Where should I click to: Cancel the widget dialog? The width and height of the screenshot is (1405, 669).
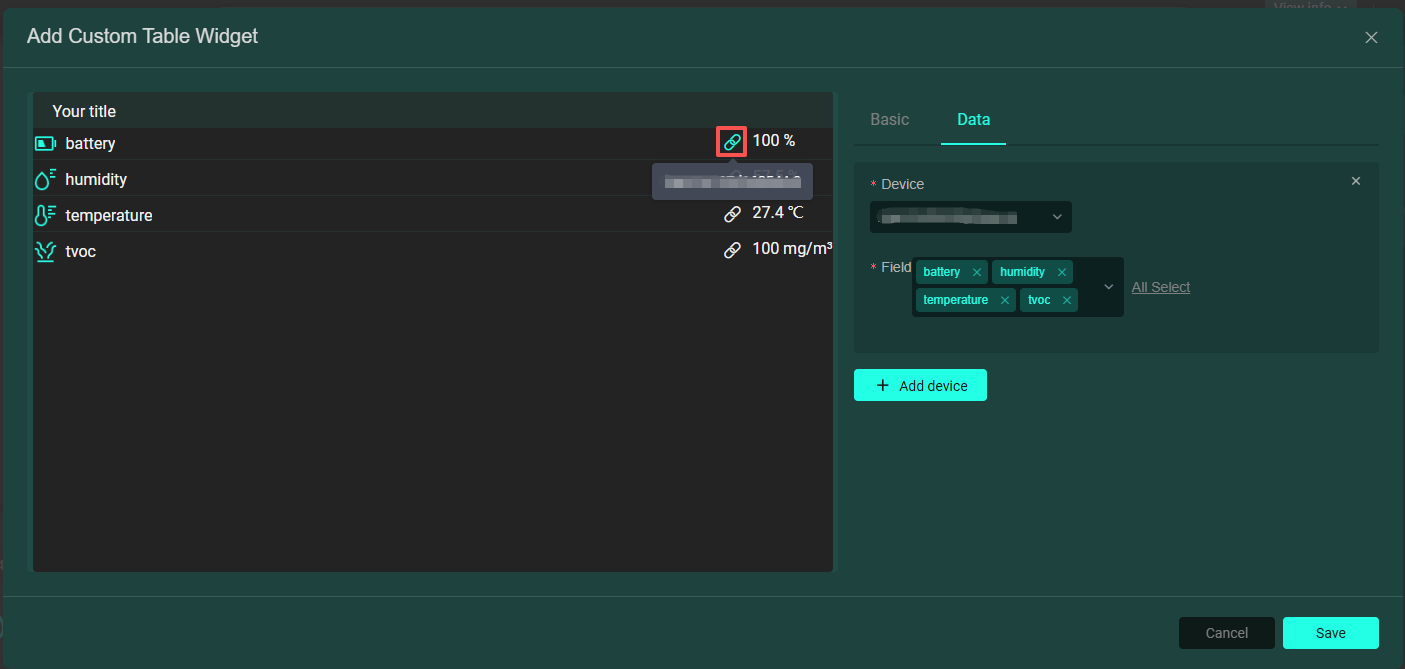click(1226, 633)
